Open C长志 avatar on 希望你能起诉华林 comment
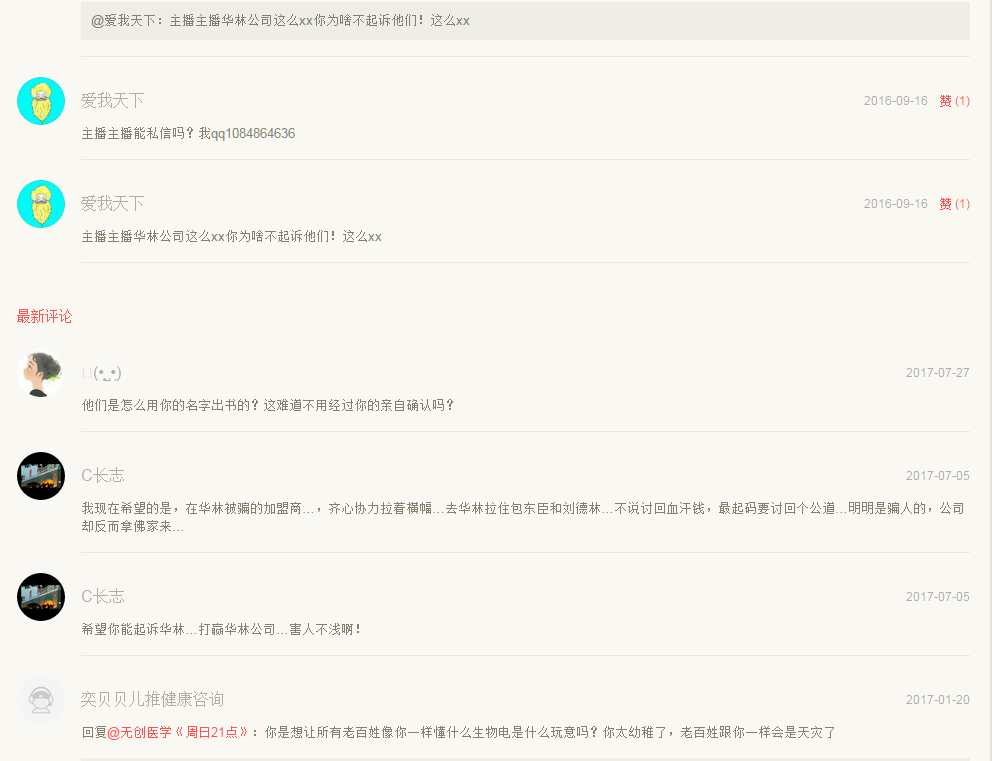The height and width of the screenshot is (761, 992). (x=41, y=597)
